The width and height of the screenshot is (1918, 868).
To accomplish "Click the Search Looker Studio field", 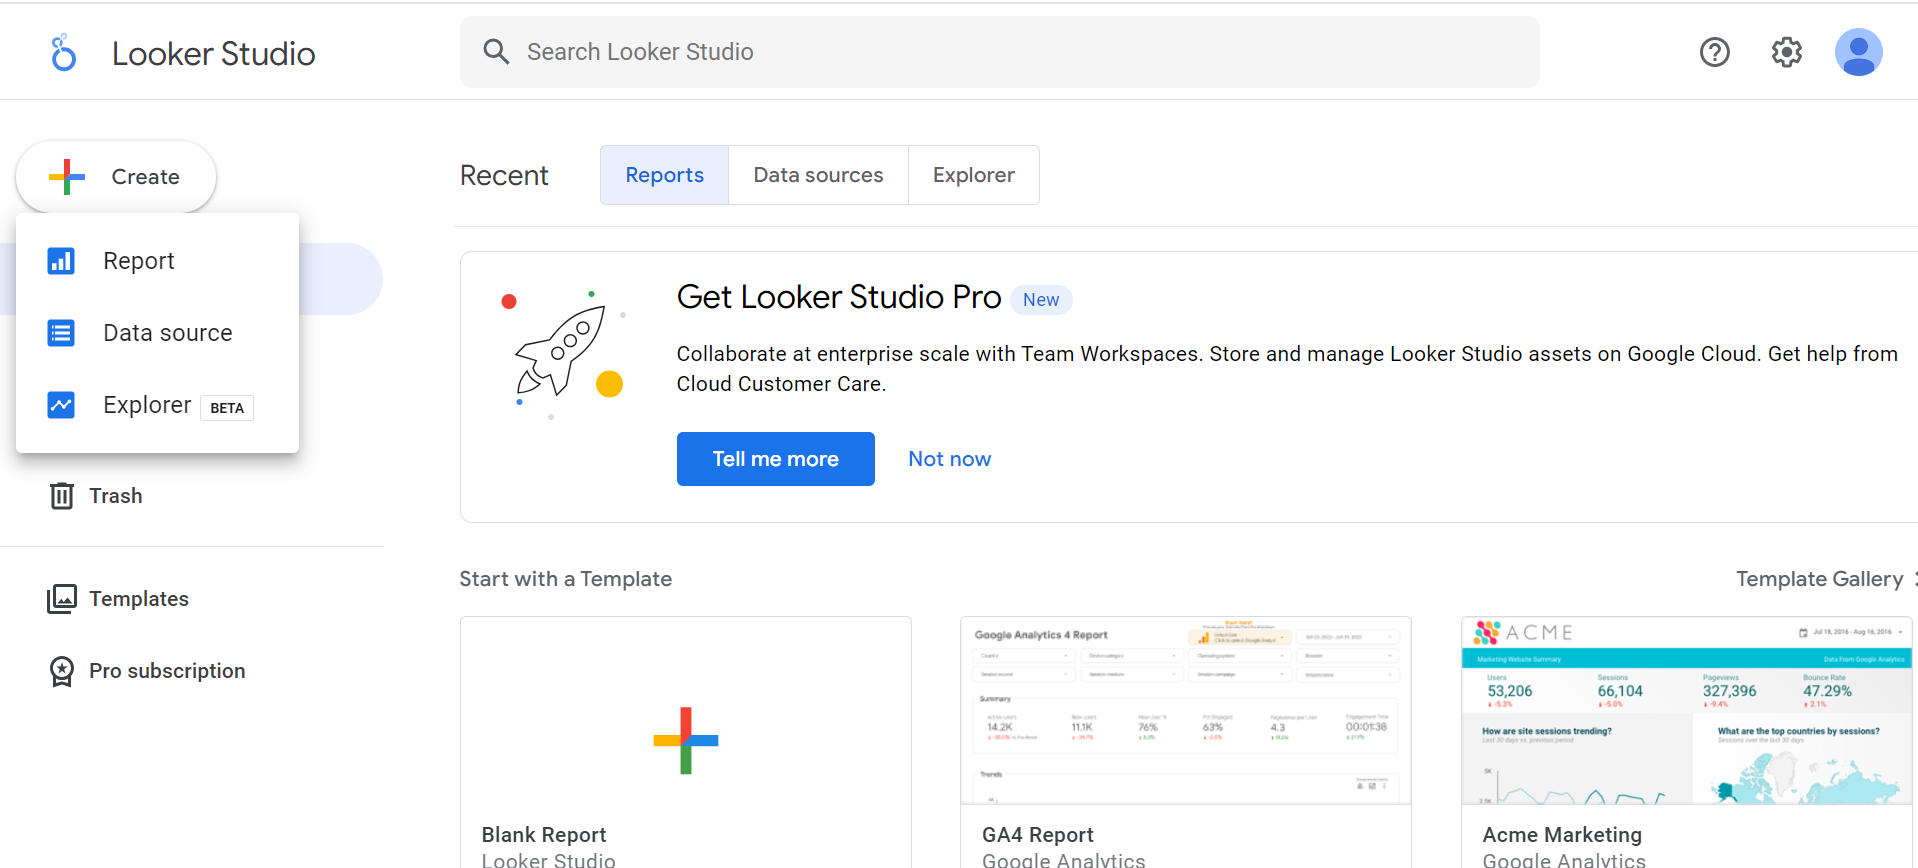I will click(1000, 52).
